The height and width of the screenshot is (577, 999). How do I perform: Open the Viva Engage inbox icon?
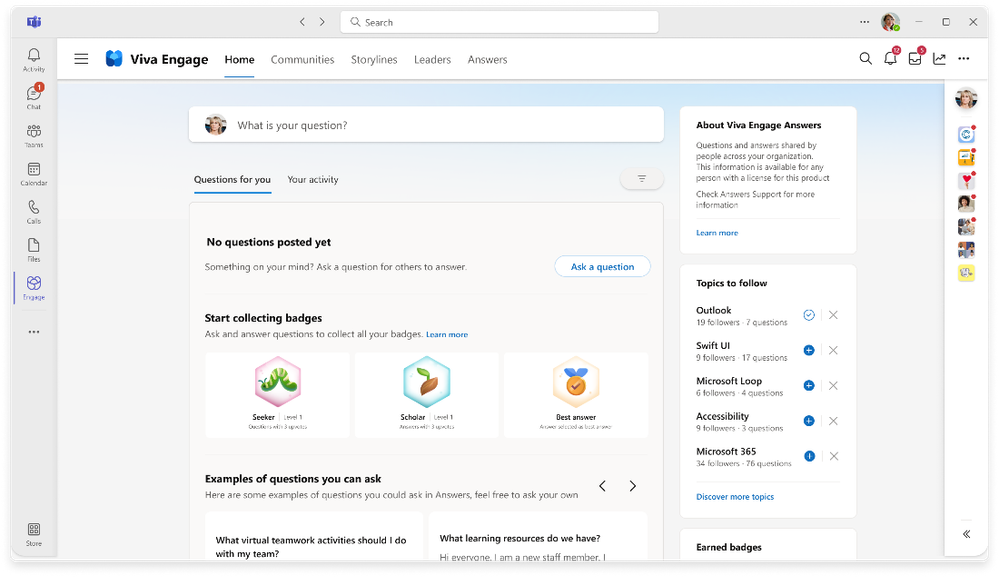click(916, 59)
